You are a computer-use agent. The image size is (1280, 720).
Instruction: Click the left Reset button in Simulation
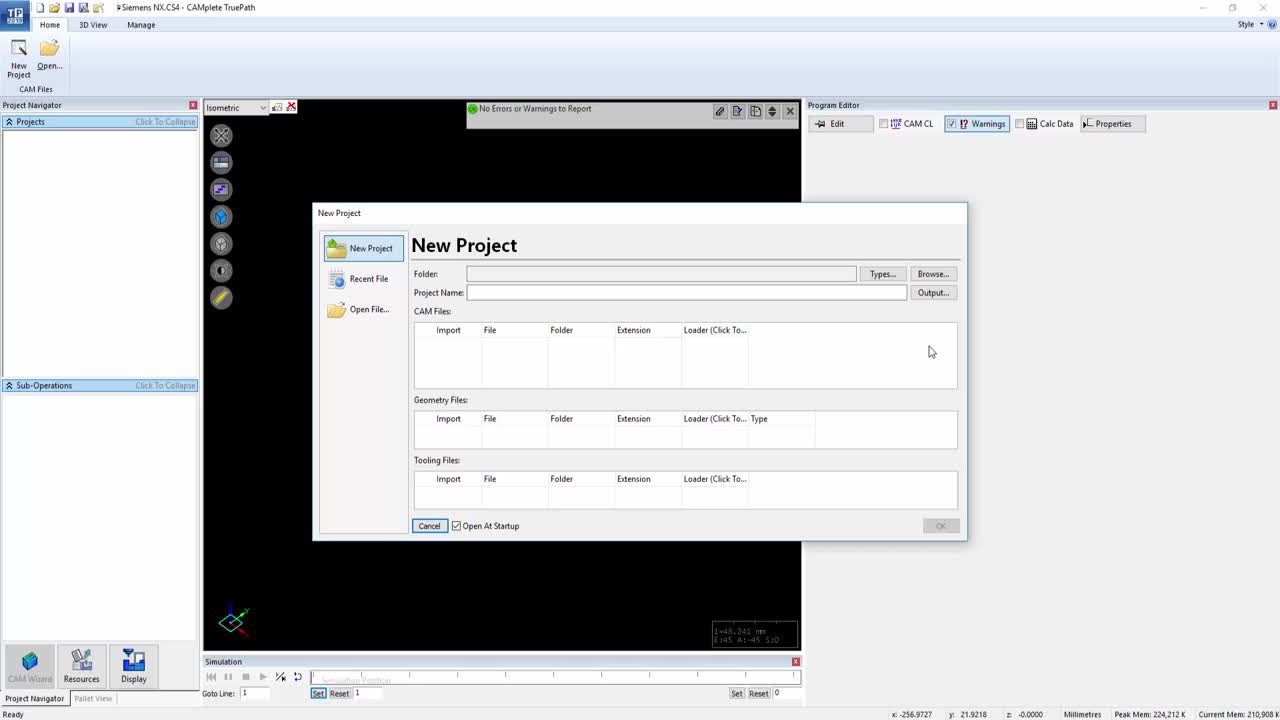340,694
